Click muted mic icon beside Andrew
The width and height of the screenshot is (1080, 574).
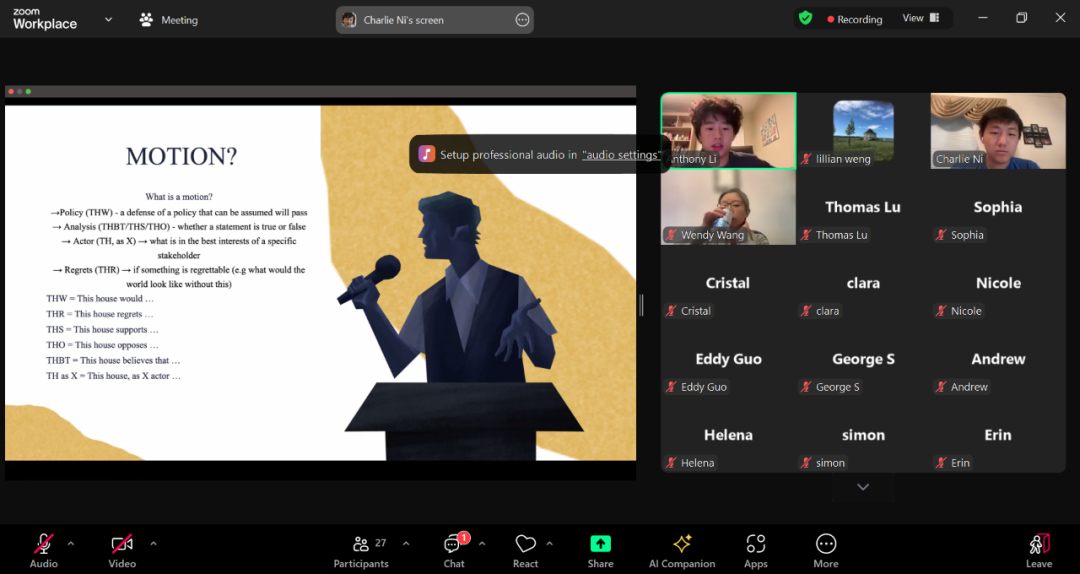pos(941,387)
